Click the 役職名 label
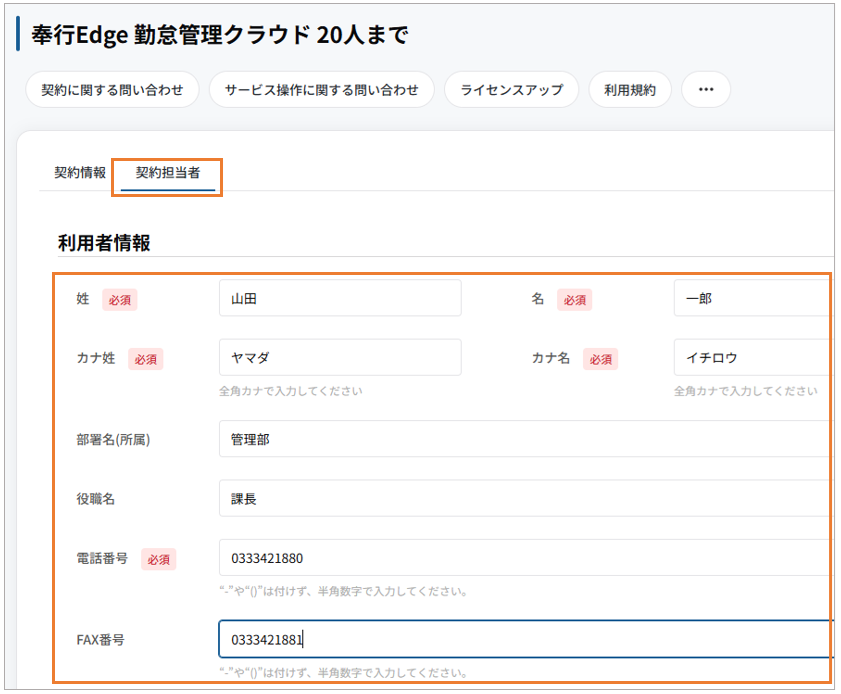841x694 pixels. [95, 499]
